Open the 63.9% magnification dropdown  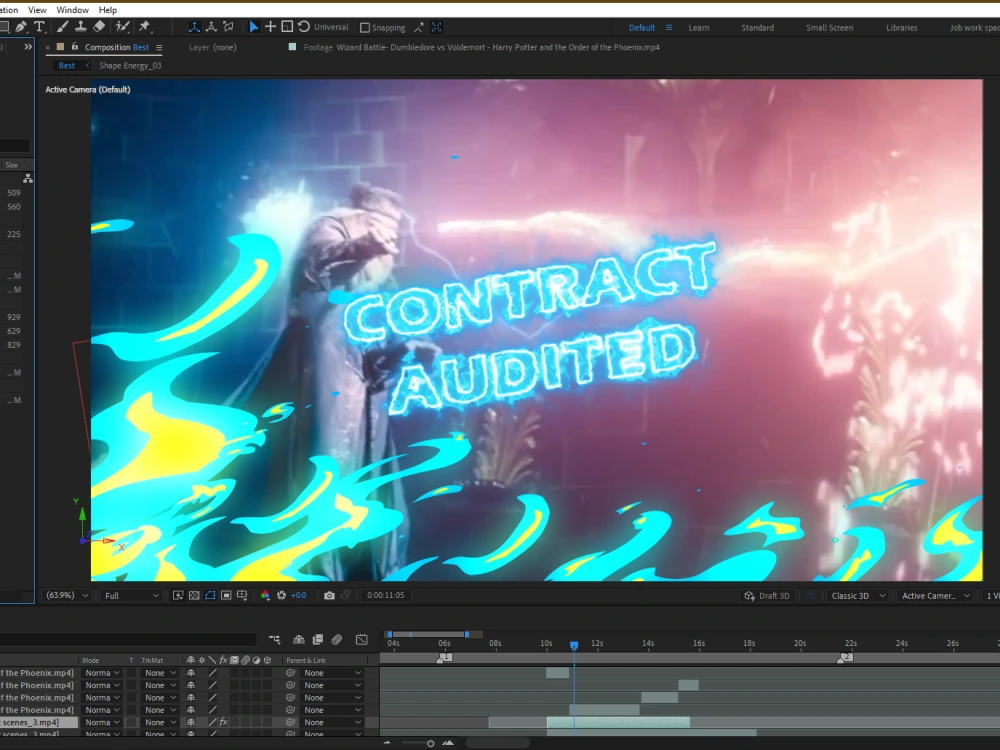coord(66,595)
